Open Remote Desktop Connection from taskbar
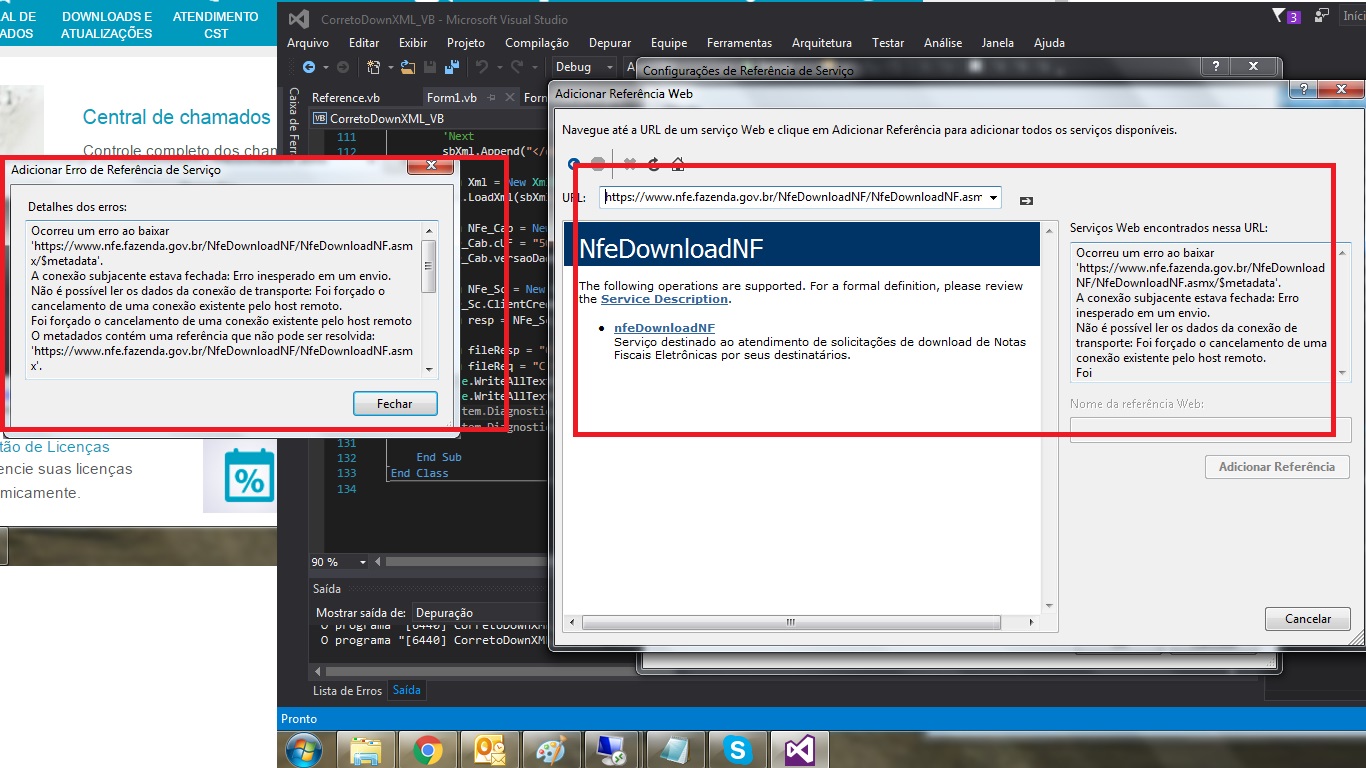This screenshot has width=1366, height=768. (x=612, y=750)
